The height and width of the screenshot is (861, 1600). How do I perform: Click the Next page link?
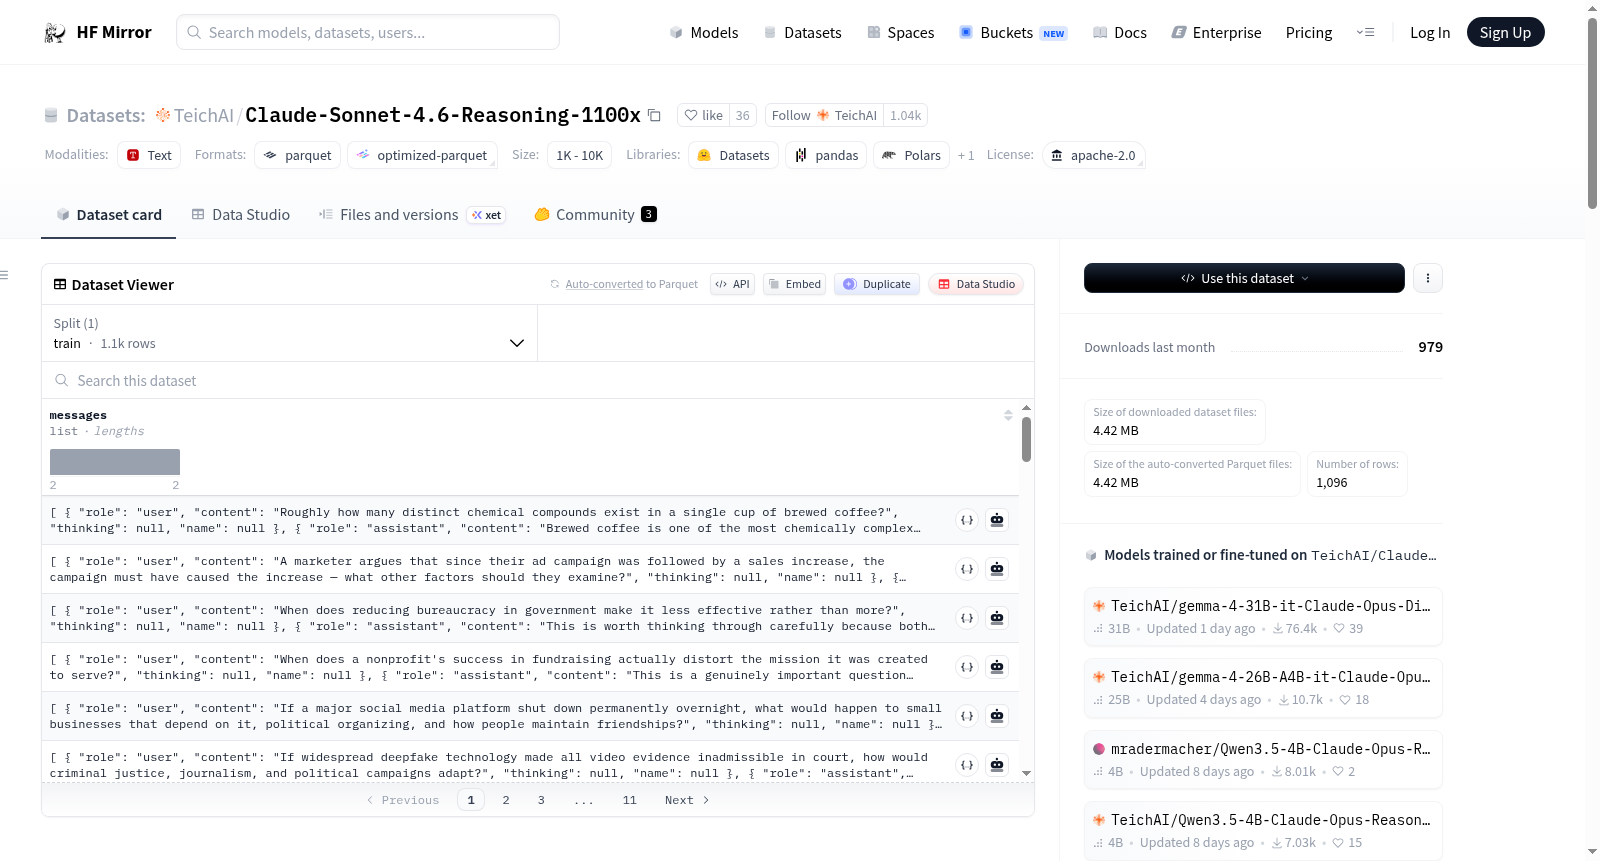point(687,800)
